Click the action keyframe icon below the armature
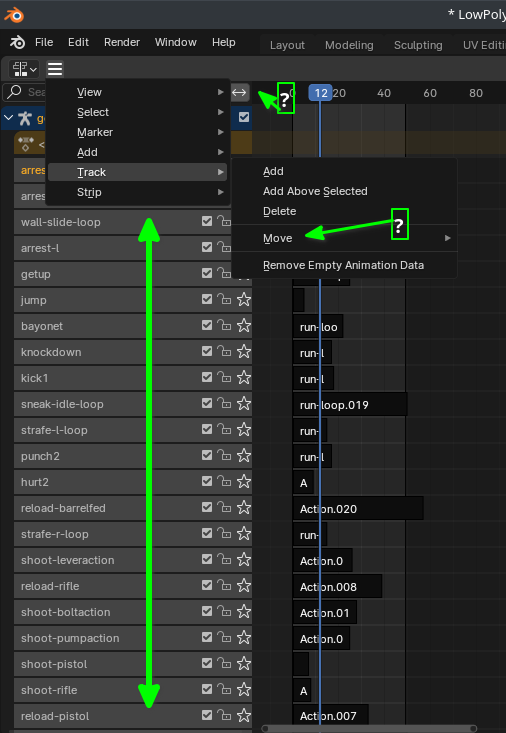 26,144
